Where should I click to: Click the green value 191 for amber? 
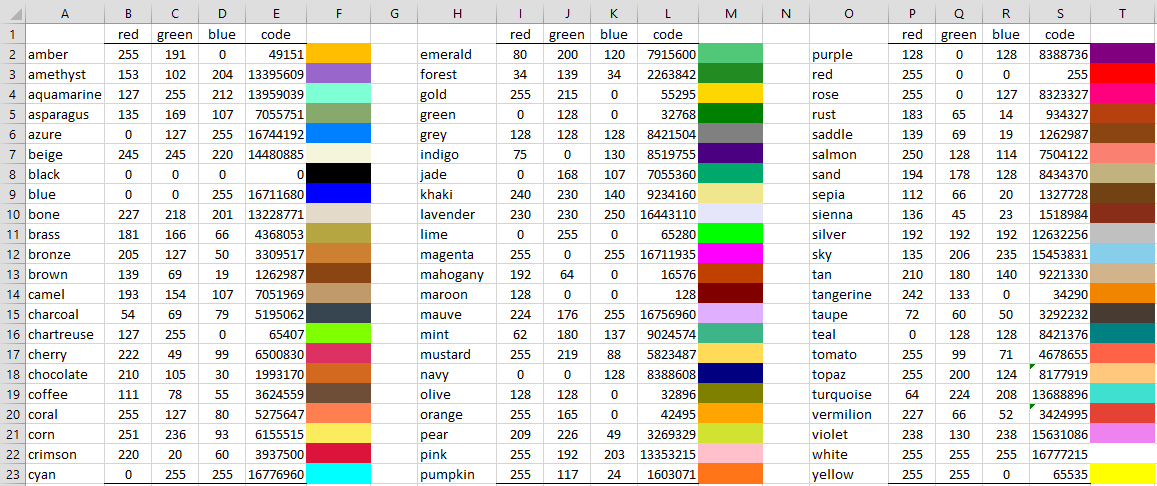pyautogui.click(x=175, y=54)
